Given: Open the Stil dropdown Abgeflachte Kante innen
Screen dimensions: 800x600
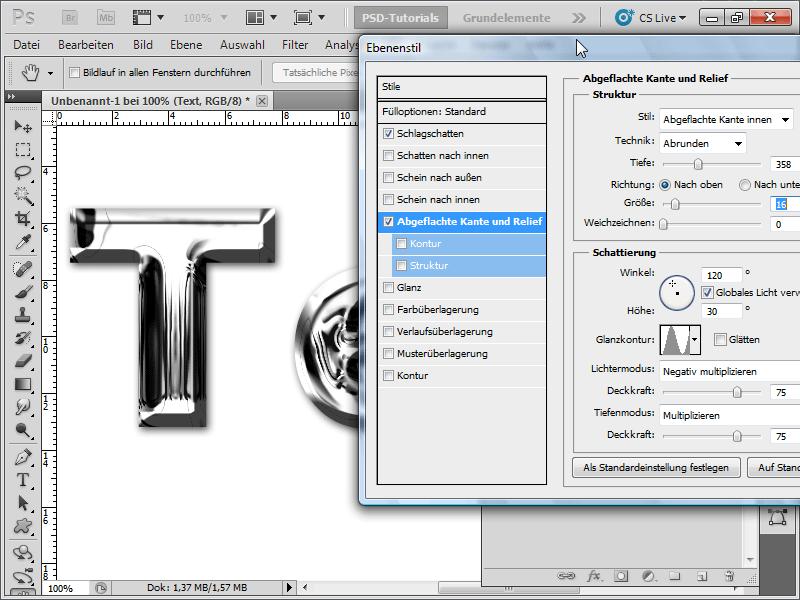Looking at the screenshot, I should 727,120.
